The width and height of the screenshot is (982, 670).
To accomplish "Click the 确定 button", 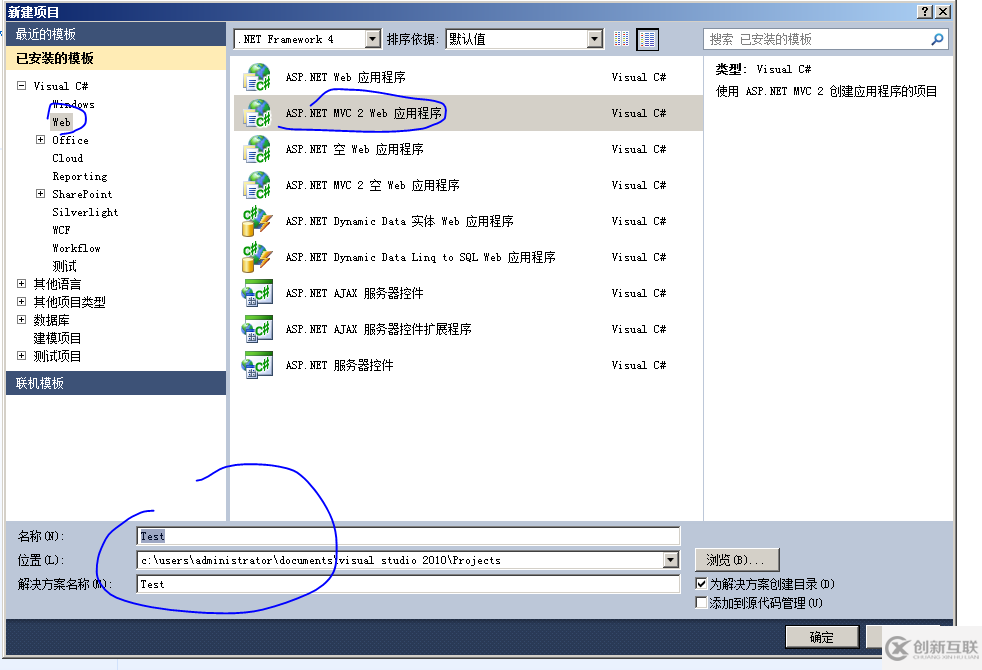I will (822, 637).
